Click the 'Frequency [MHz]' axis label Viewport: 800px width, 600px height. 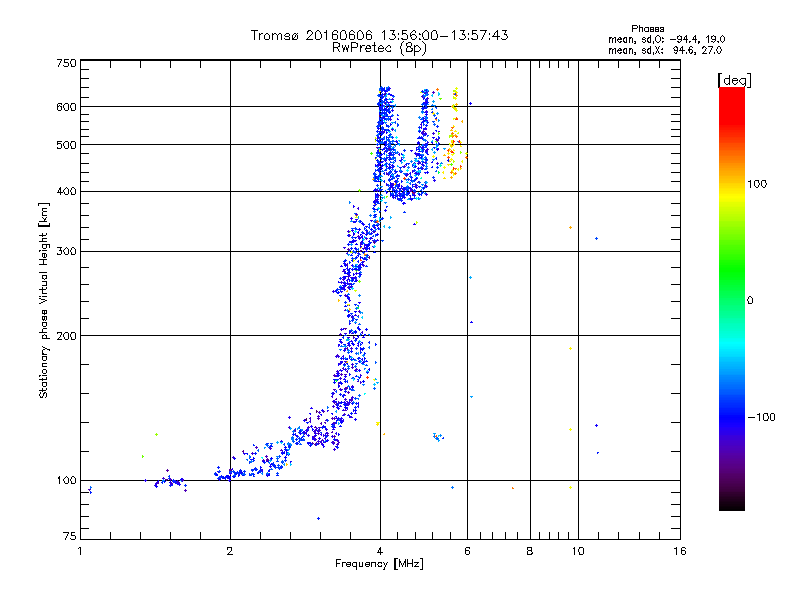pos(379,564)
